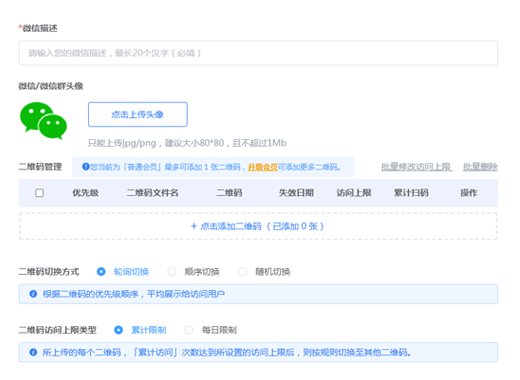The height and width of the screenshot is (380, 520).
Task: Click the 失效日期 column header
Action: pos(296,193)
